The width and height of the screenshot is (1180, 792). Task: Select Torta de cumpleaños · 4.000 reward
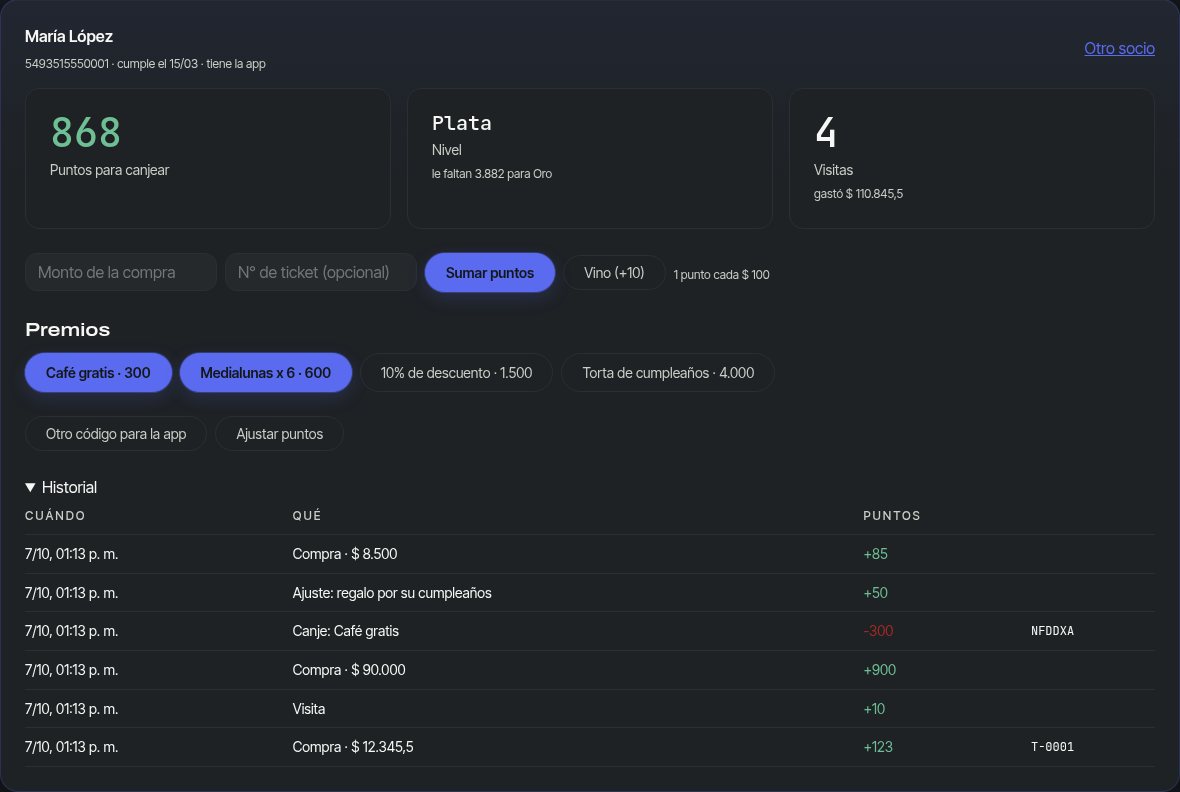668,373
